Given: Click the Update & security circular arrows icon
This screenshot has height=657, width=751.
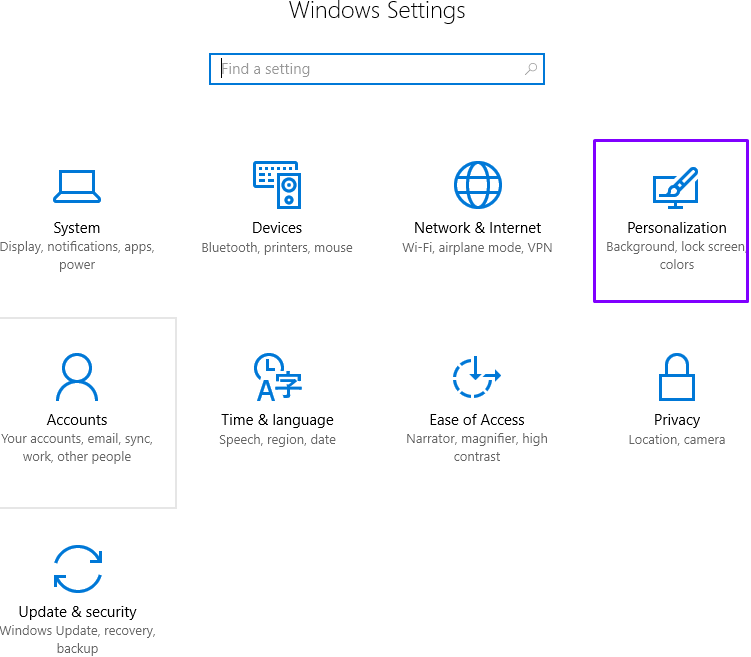Looking at the screenshot, I should [77, 569].
